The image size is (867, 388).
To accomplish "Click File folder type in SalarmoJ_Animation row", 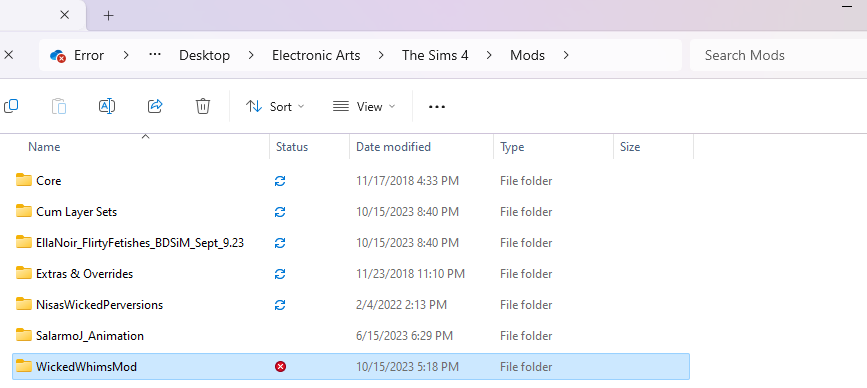I will [x=526, y=335].
